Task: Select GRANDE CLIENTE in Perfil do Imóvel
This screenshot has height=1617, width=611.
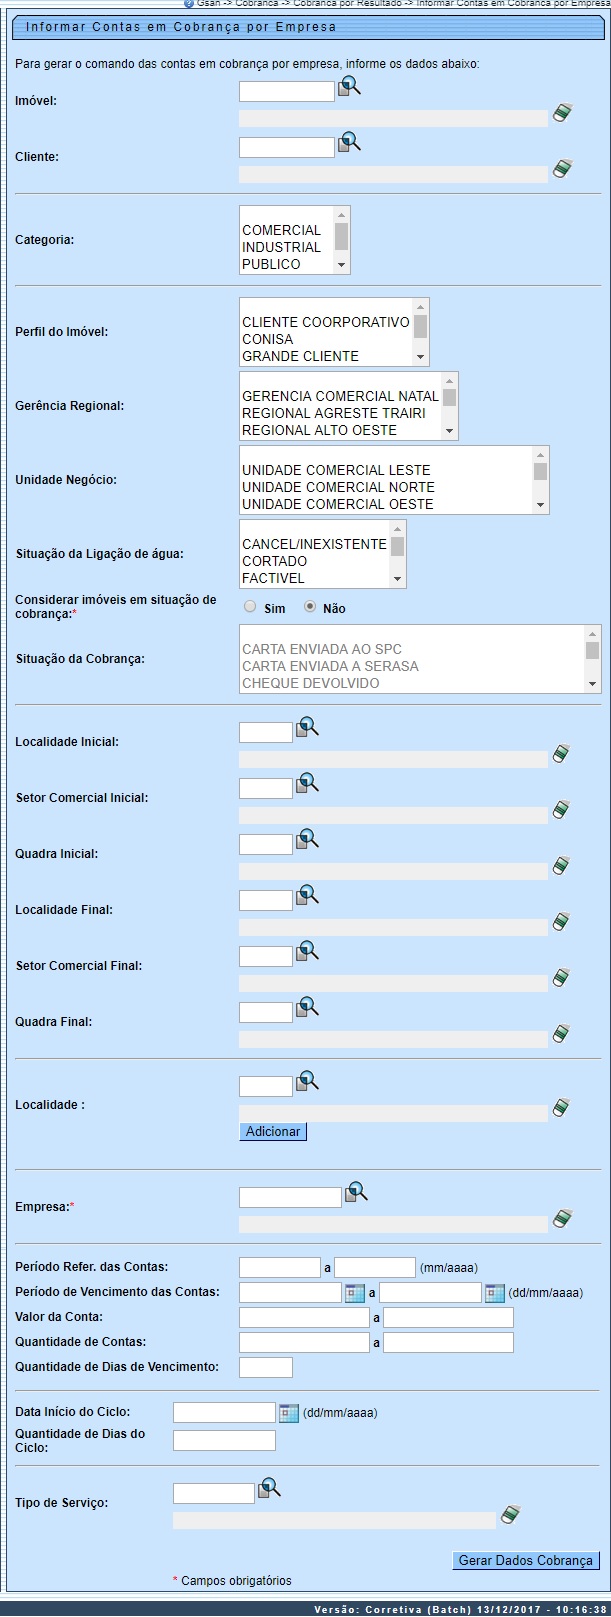Action: coord(300,356)
